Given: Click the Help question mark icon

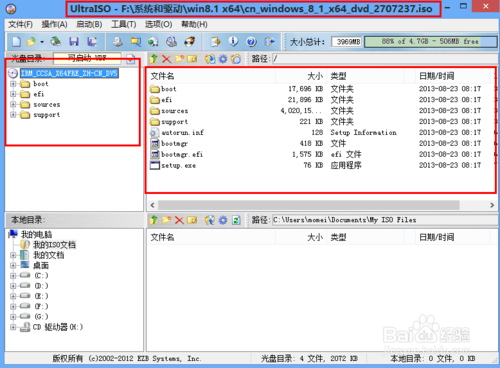Looking at the screenshot, I should (x=251, y=42).
